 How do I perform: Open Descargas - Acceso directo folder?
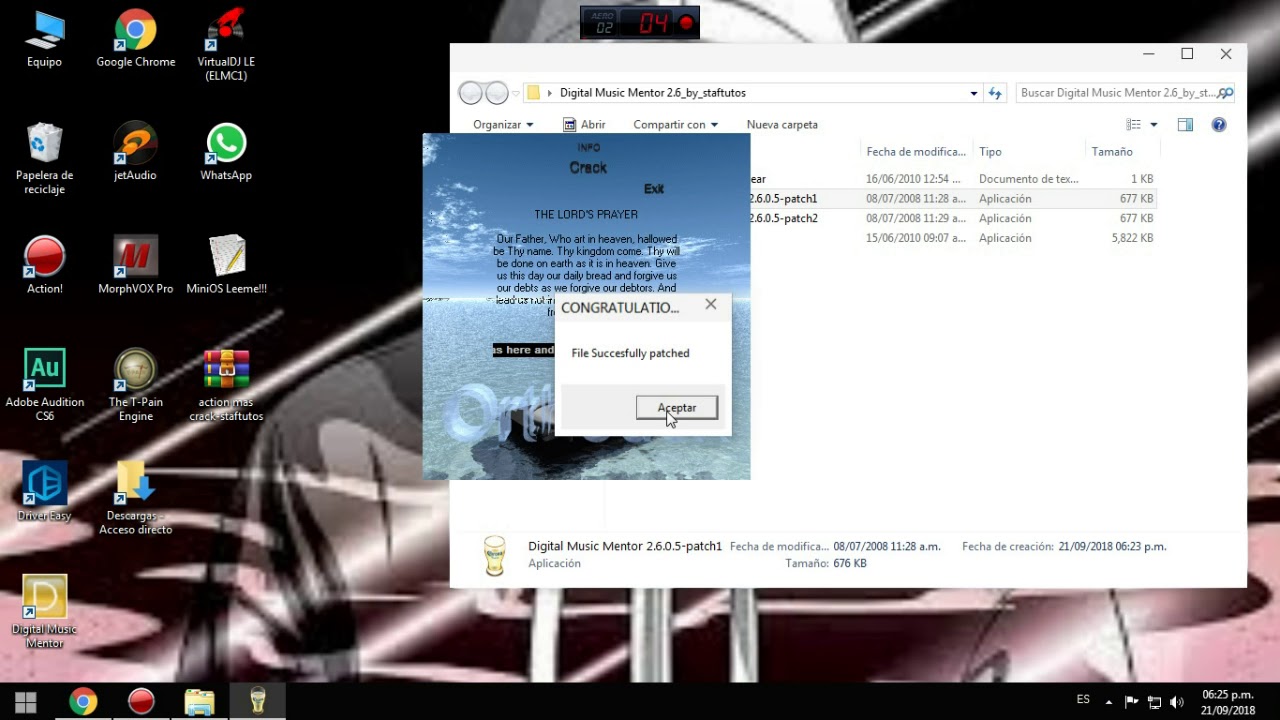(x=135, y=499)
